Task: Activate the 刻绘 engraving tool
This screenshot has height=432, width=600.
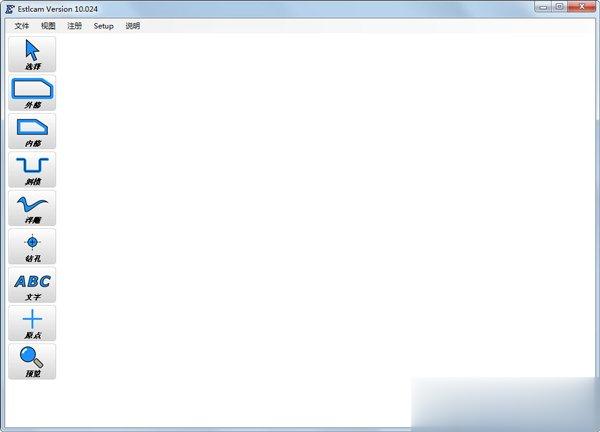Action: click(x=32, y=170)
